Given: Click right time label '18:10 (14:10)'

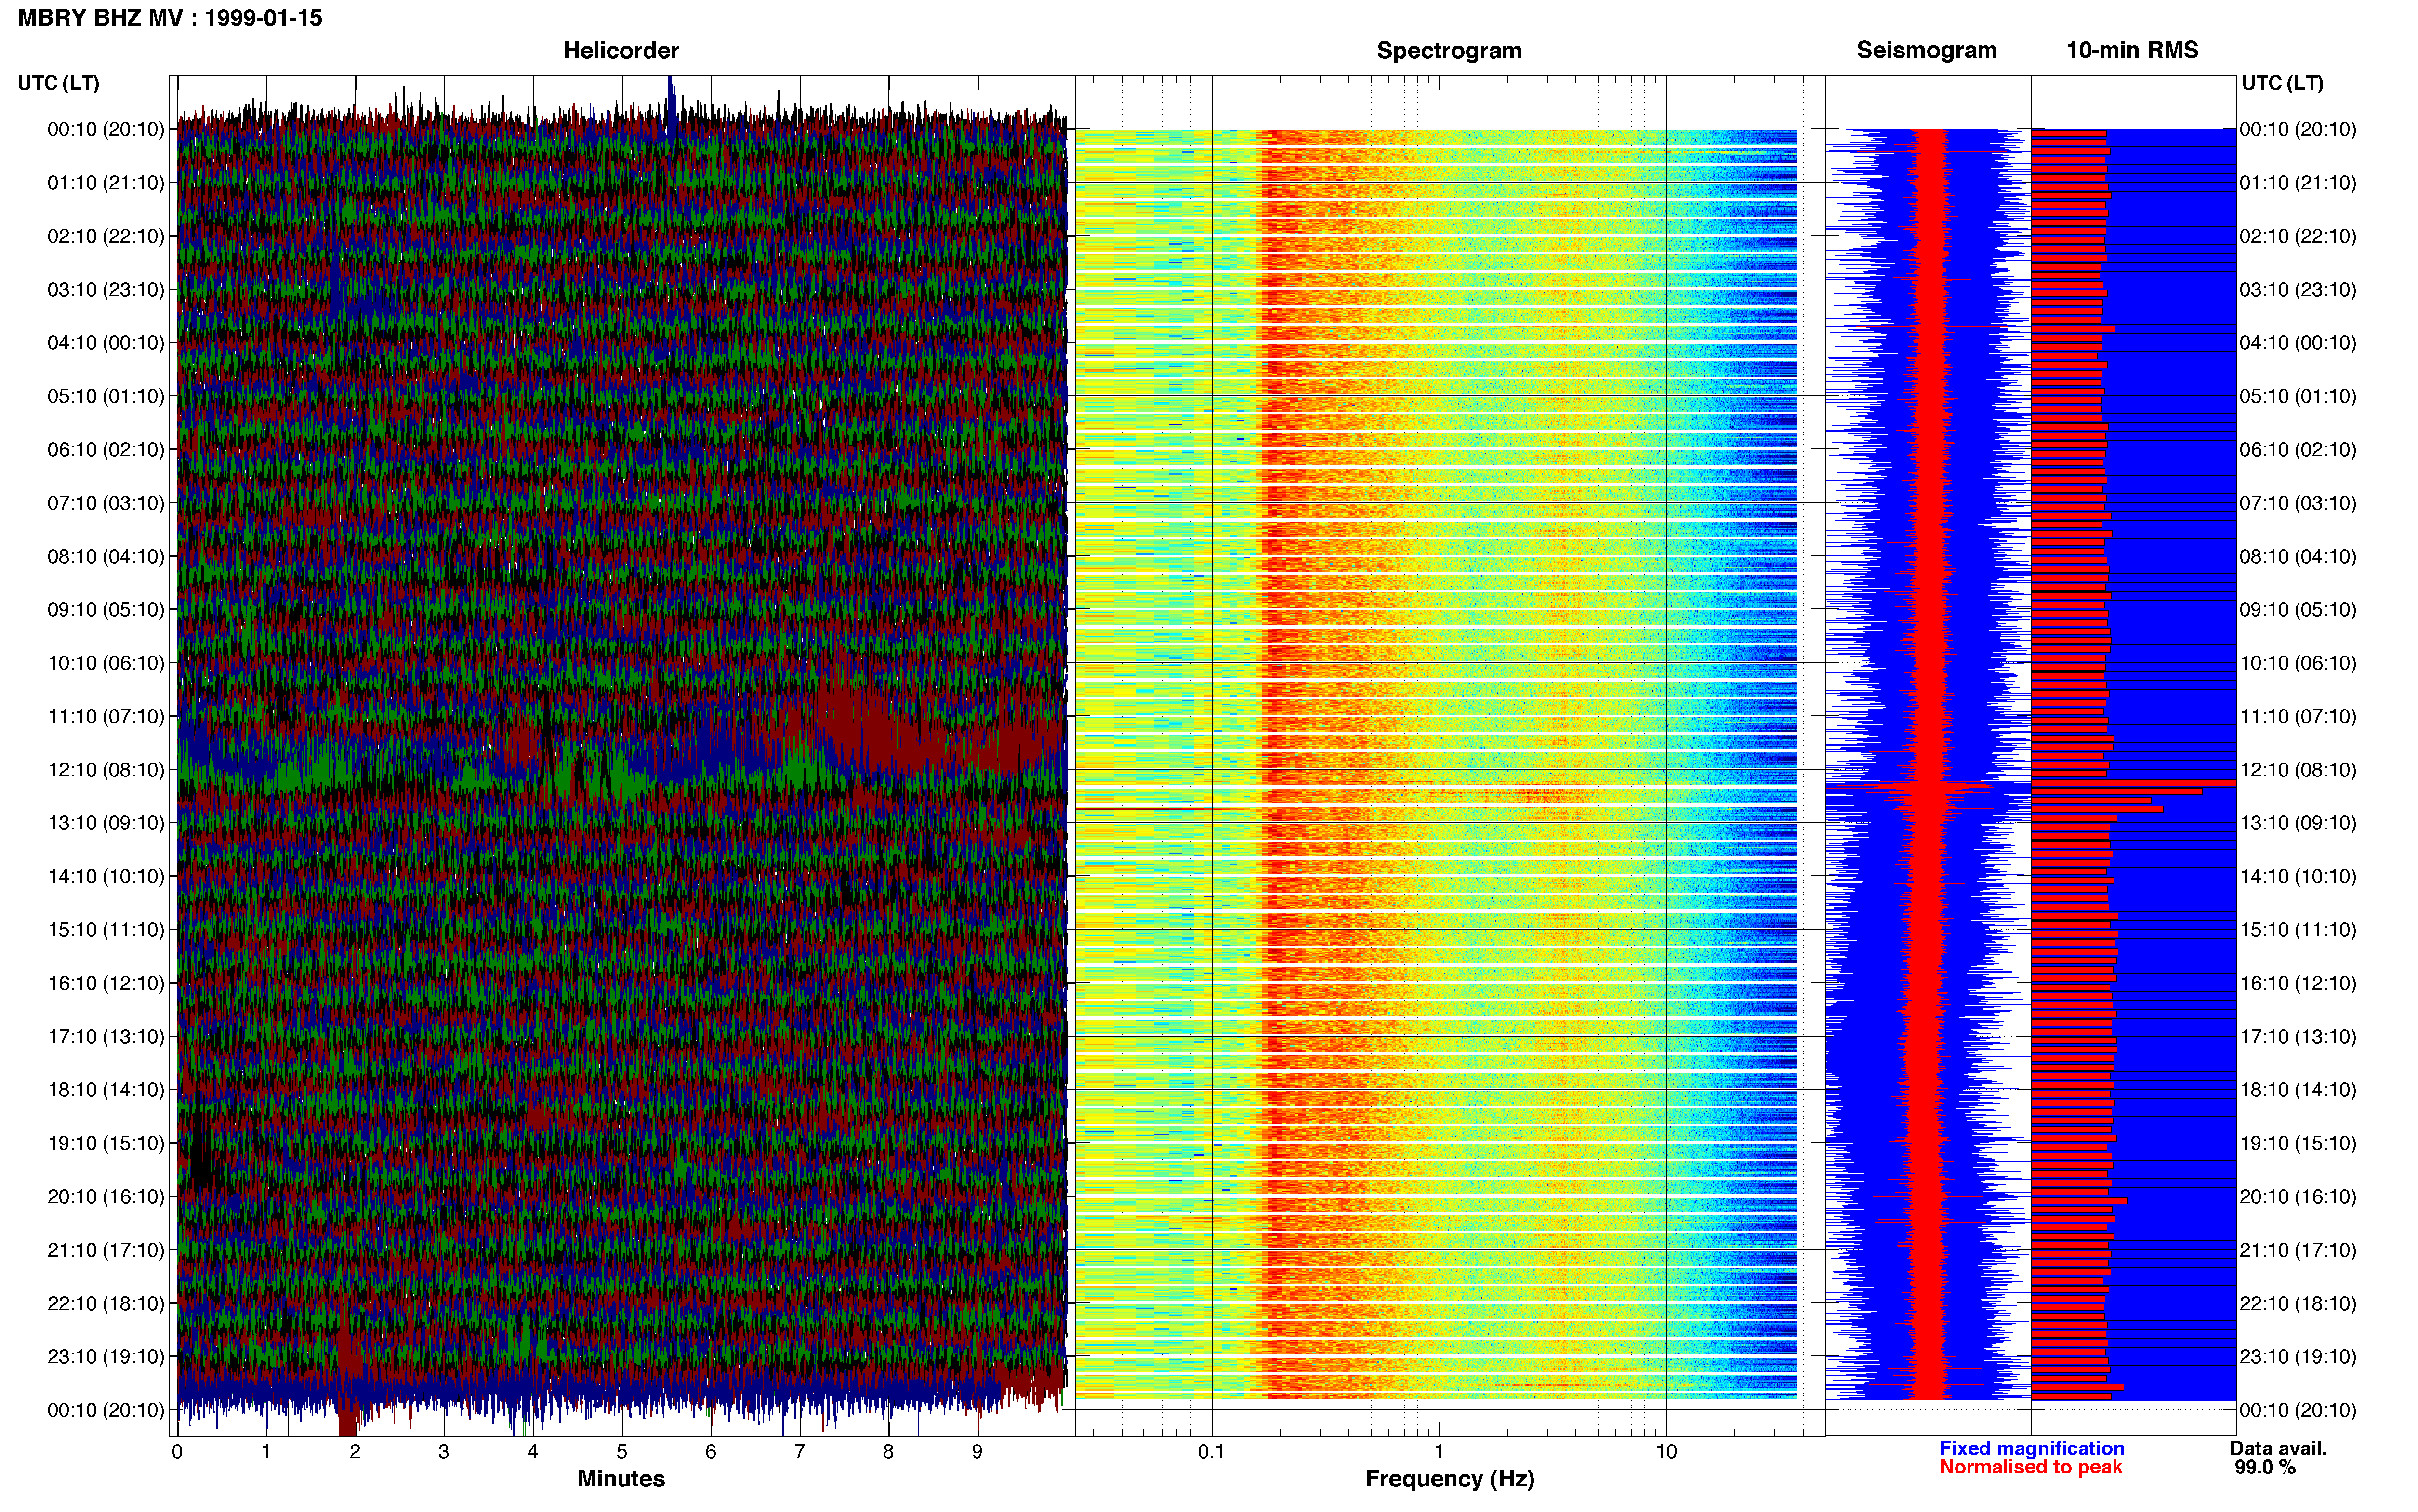Looking at the screenshot, I should (2298, 1090).
